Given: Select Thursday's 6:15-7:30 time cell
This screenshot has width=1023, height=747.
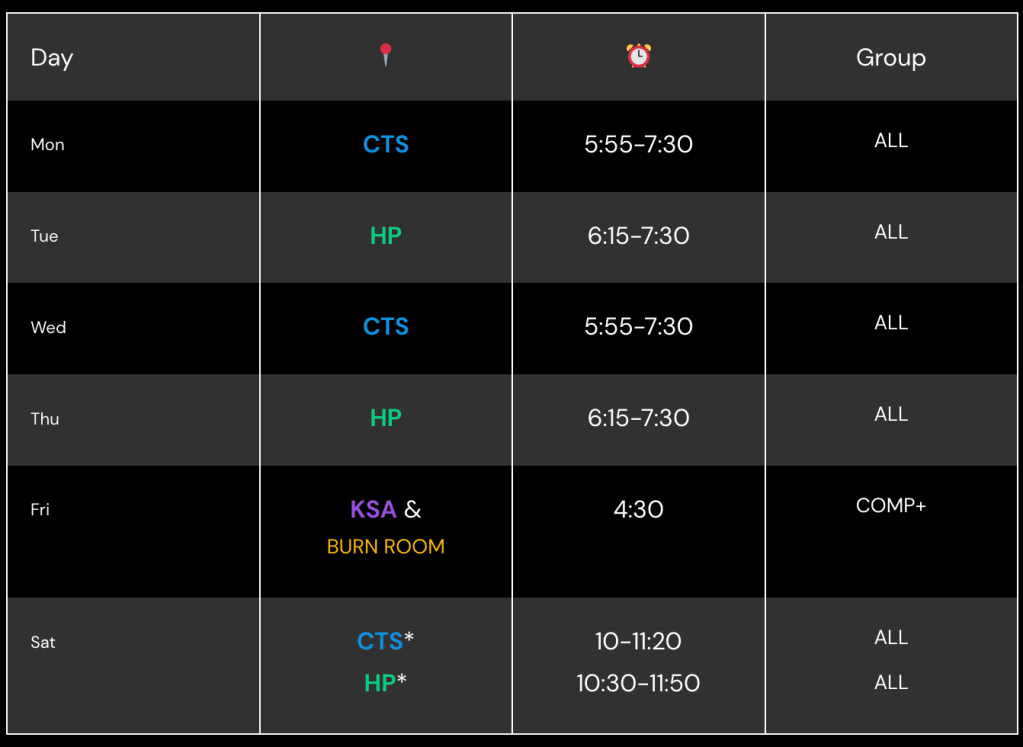Looking at the screenshot, I should point(638,418).
